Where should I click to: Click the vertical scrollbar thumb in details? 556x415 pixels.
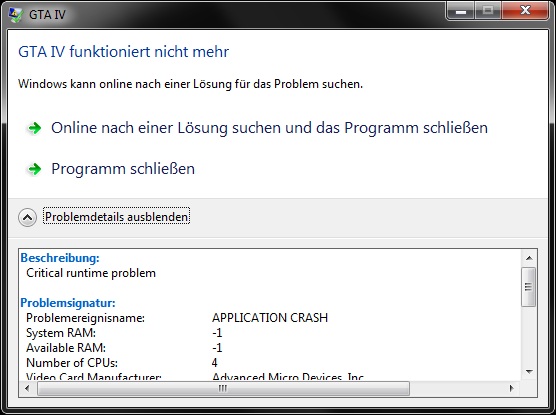pyautogui.click(x=529, y=287)
